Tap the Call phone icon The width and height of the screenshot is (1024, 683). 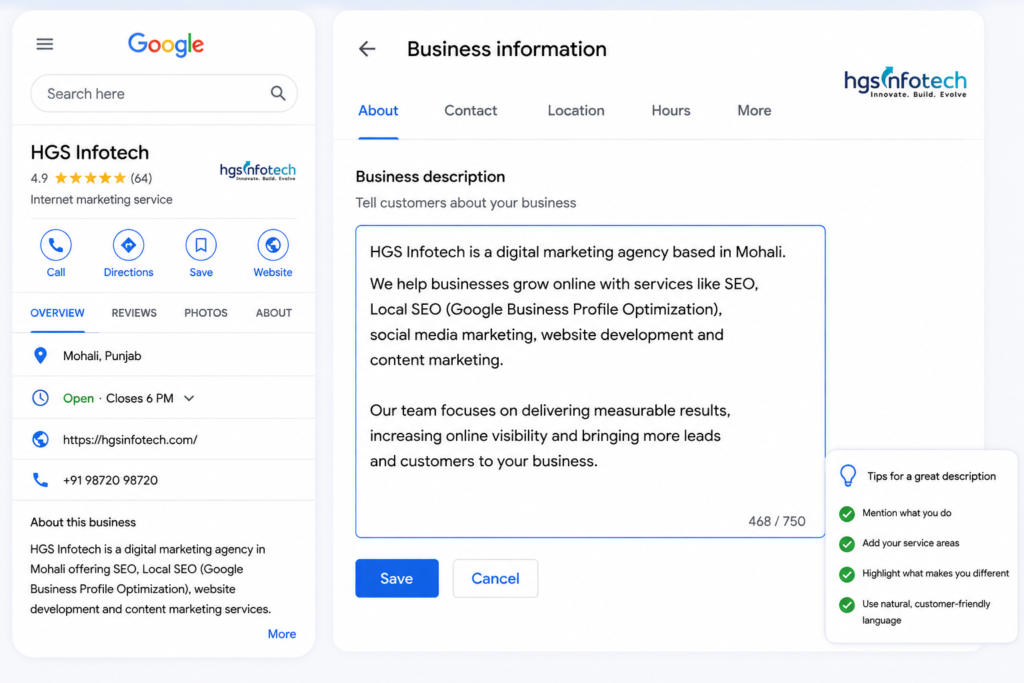[x=56, y=245]
